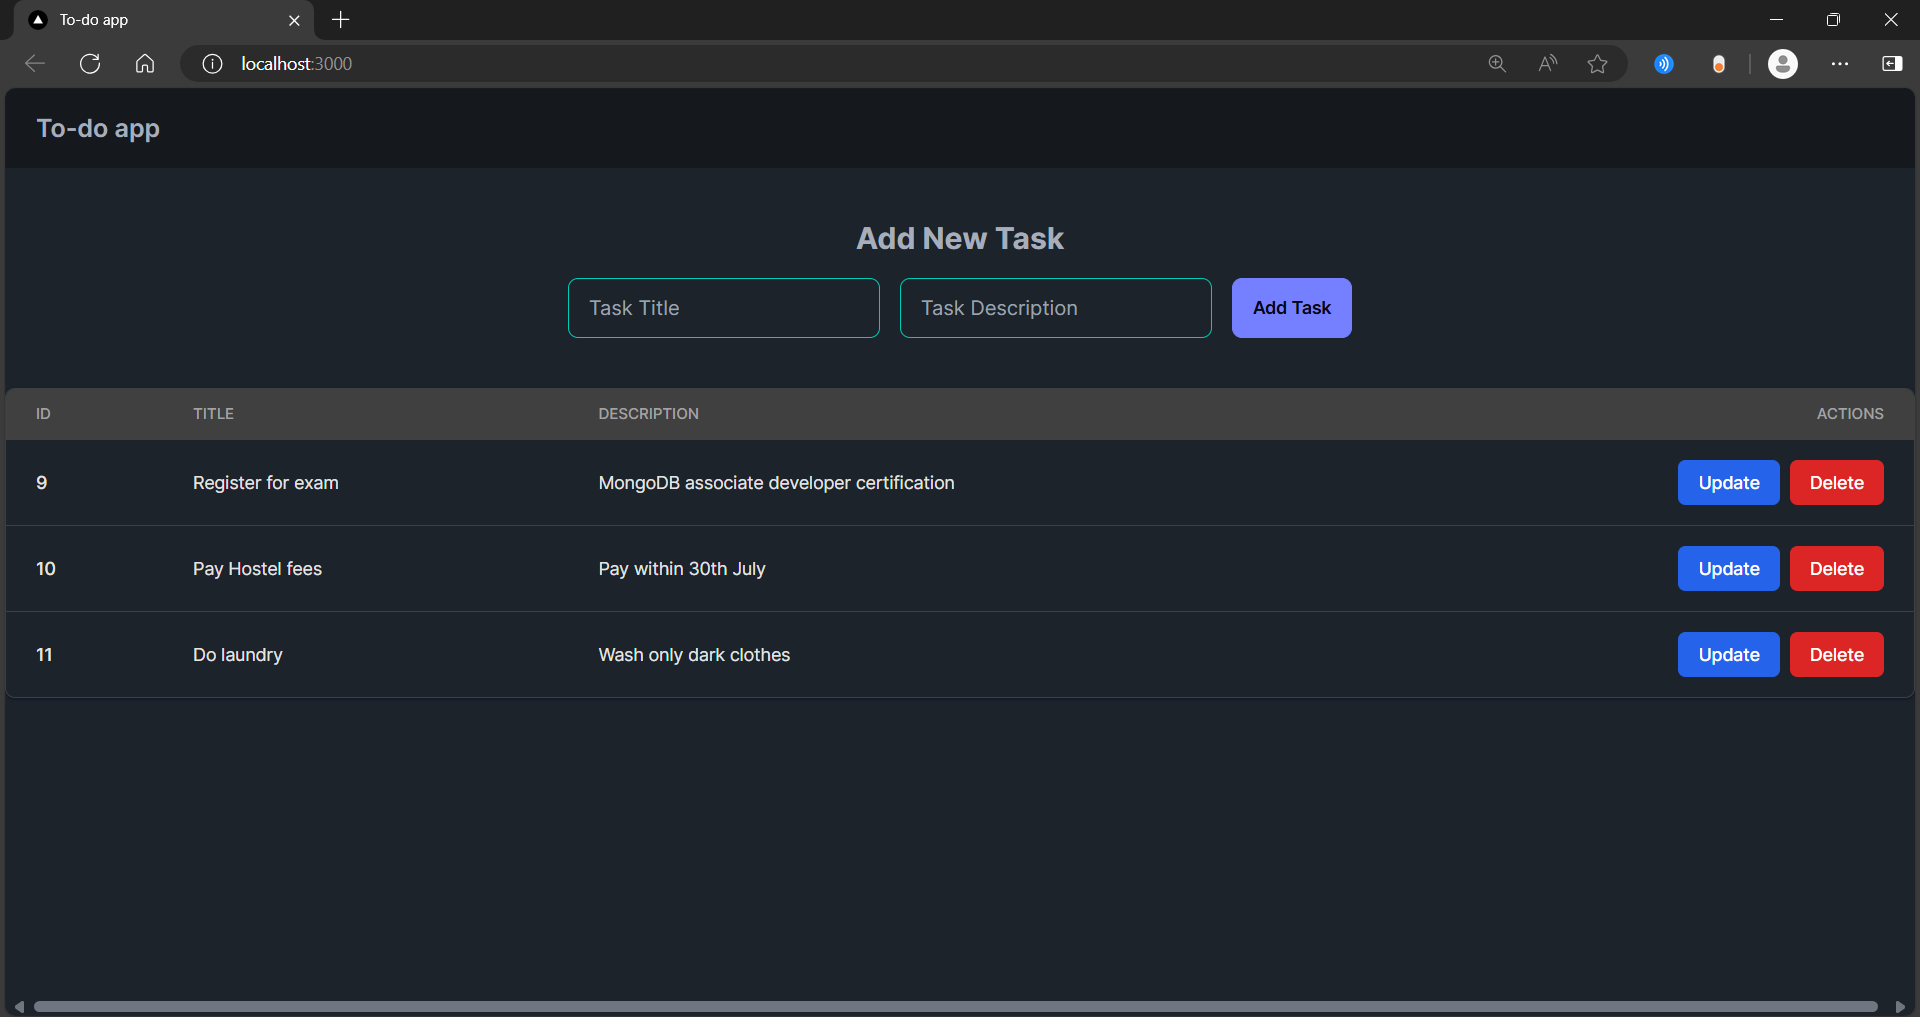Open browser Settings and more menu

[1840, 64]
